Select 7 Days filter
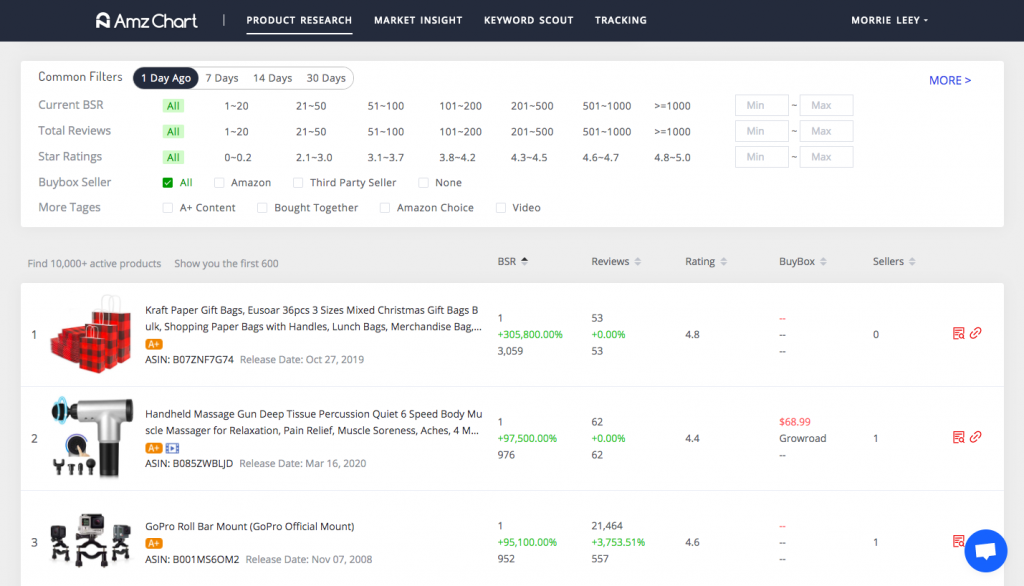This screenshot has height=586, width=1024. point(222,78)
